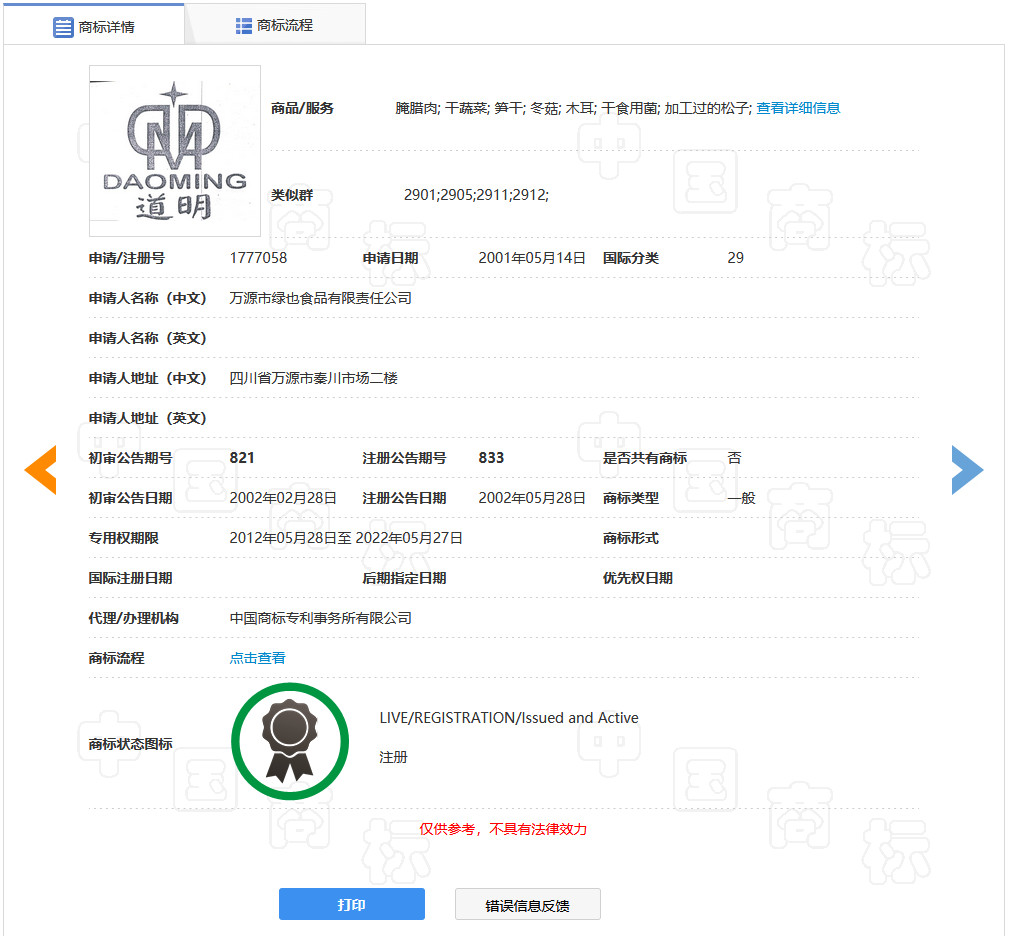Click the list icon on 商标流程 tab

point(245,23)
